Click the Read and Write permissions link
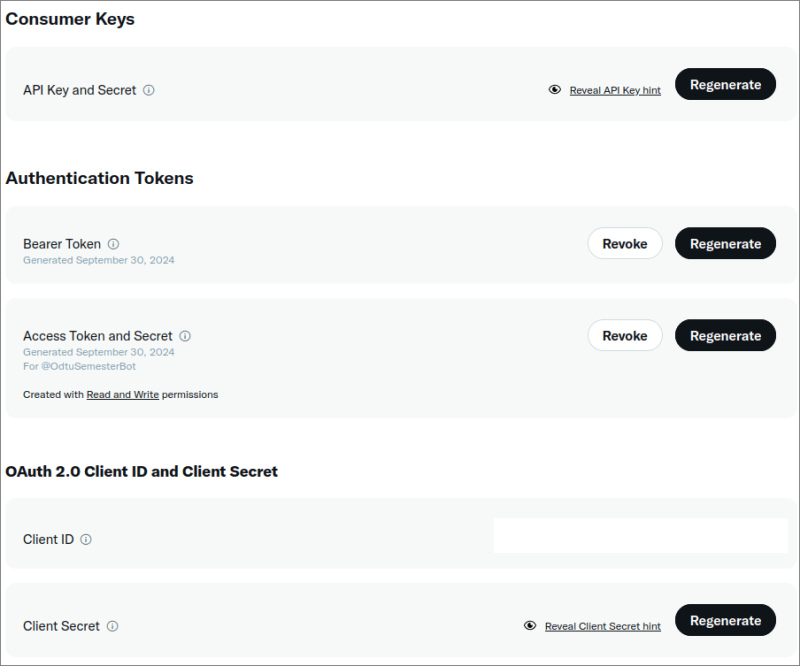This screenshot has height=666, width=800. 122,394
